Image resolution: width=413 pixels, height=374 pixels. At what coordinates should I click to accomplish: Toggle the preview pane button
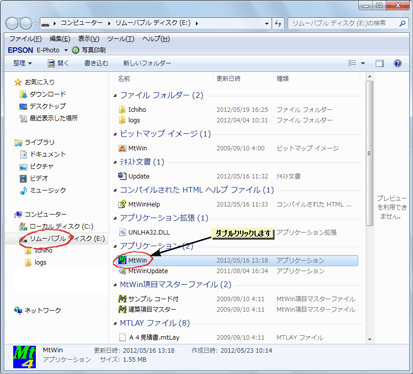point(379,63)
